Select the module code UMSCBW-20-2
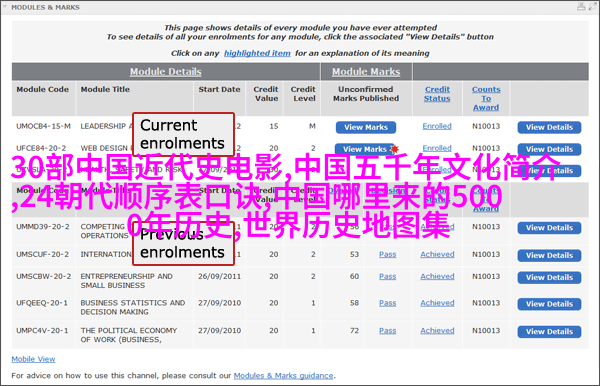600x386 pixels. (x=44, y=276)
